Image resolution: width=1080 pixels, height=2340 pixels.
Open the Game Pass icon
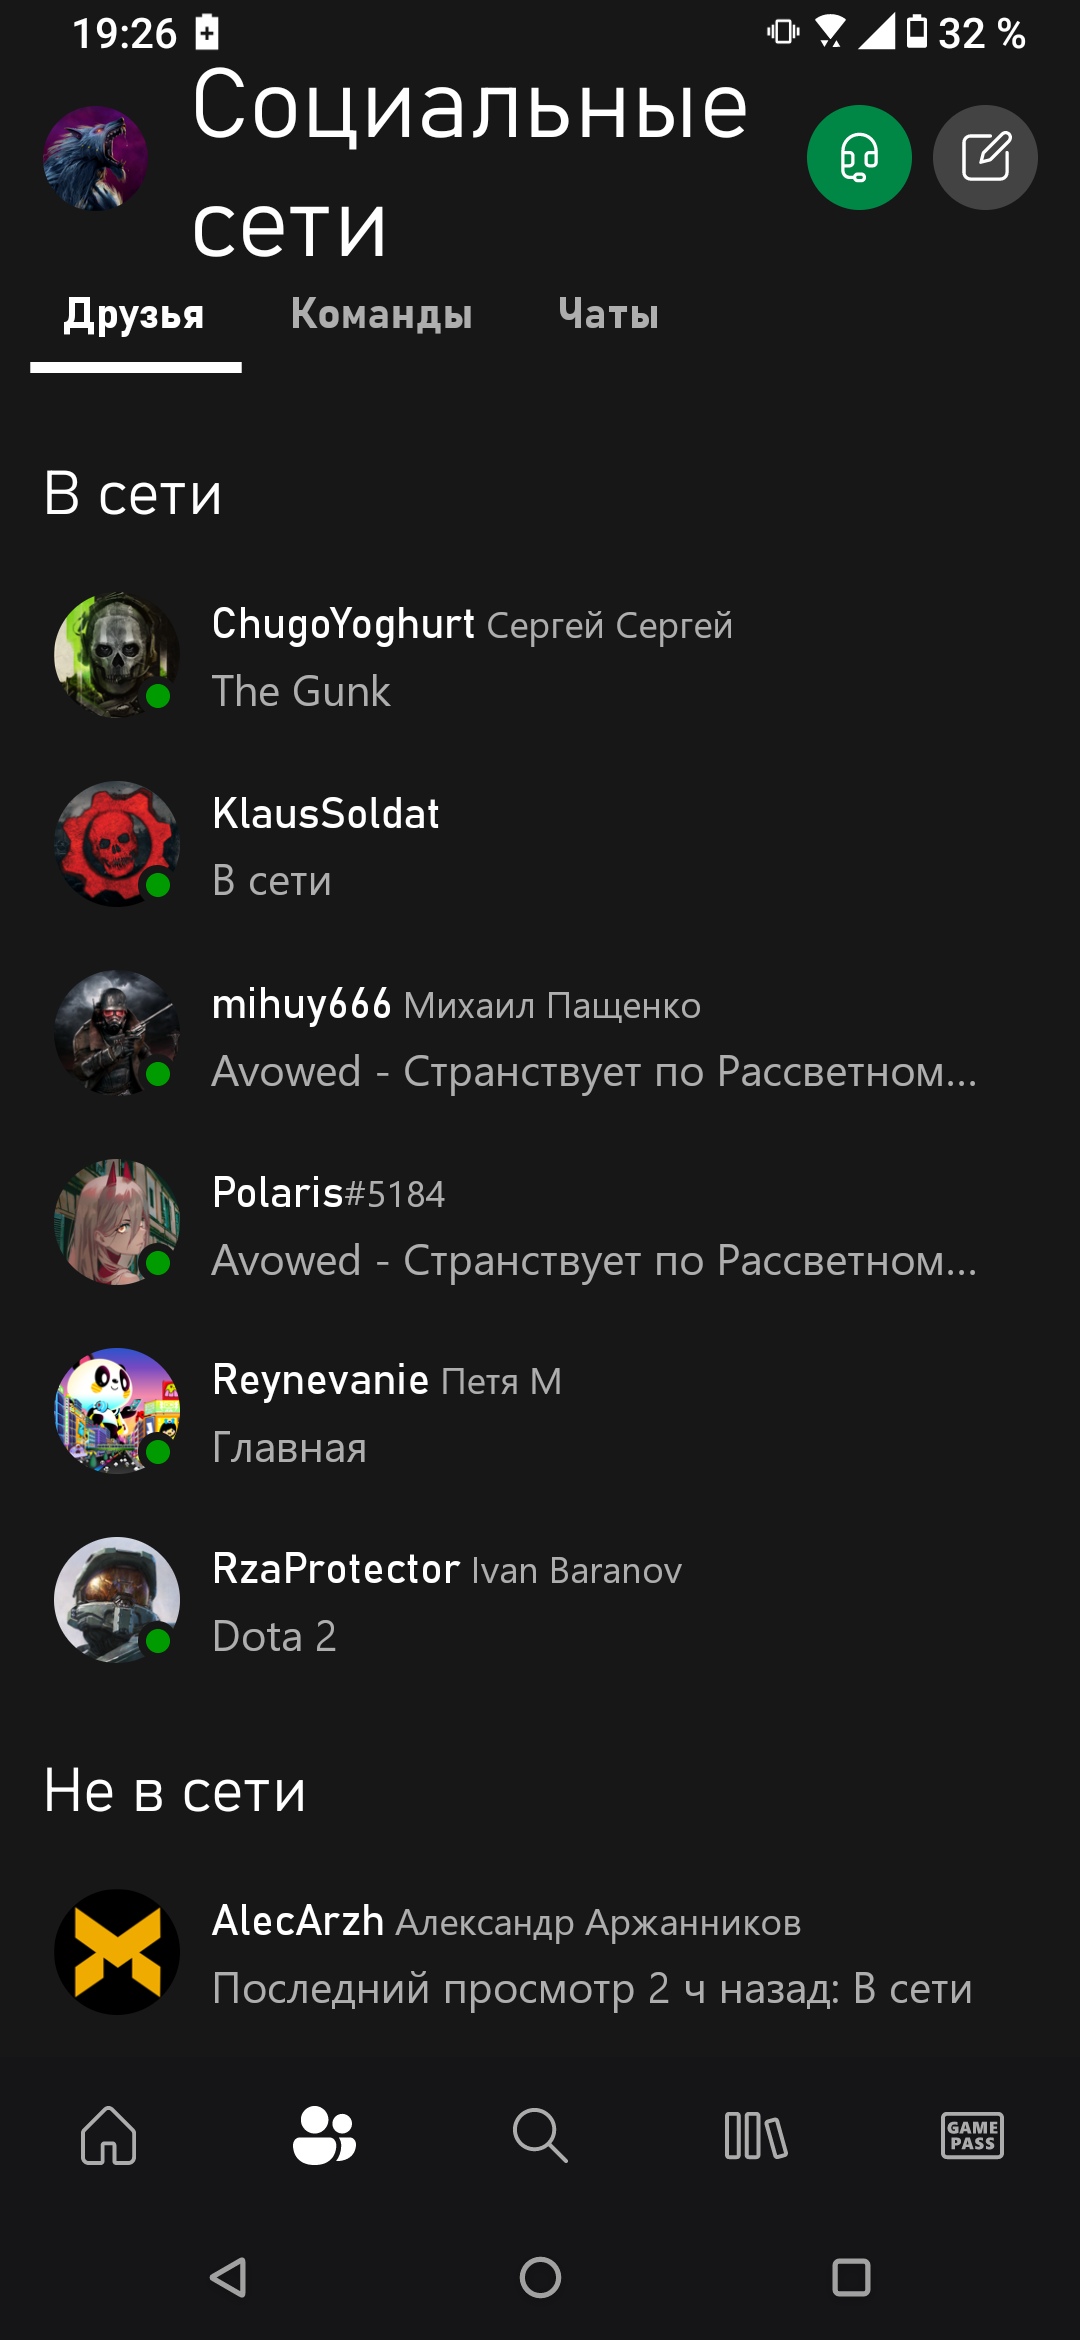pyautogui.click(x=972, y=2135)
